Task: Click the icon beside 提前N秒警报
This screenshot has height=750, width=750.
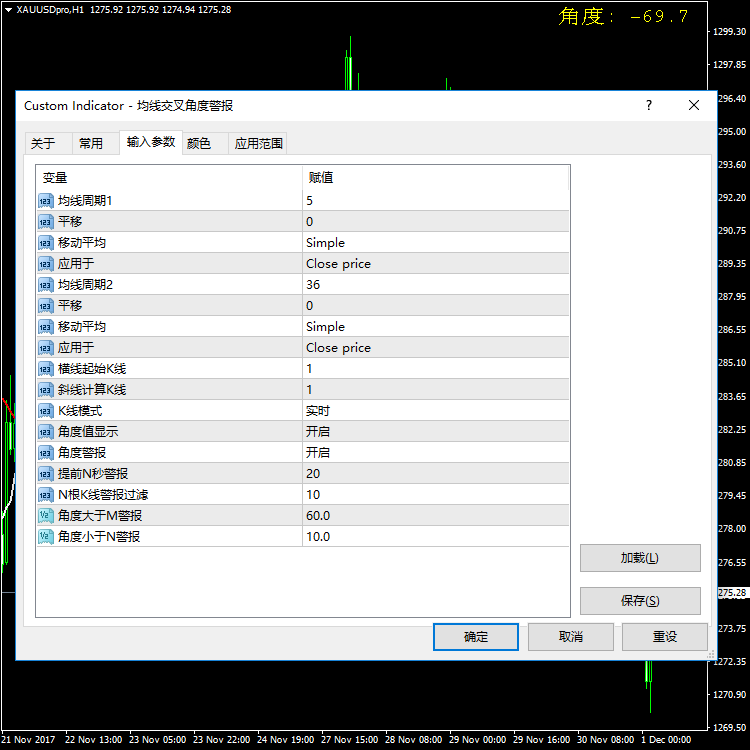Action: coord(45,474)
